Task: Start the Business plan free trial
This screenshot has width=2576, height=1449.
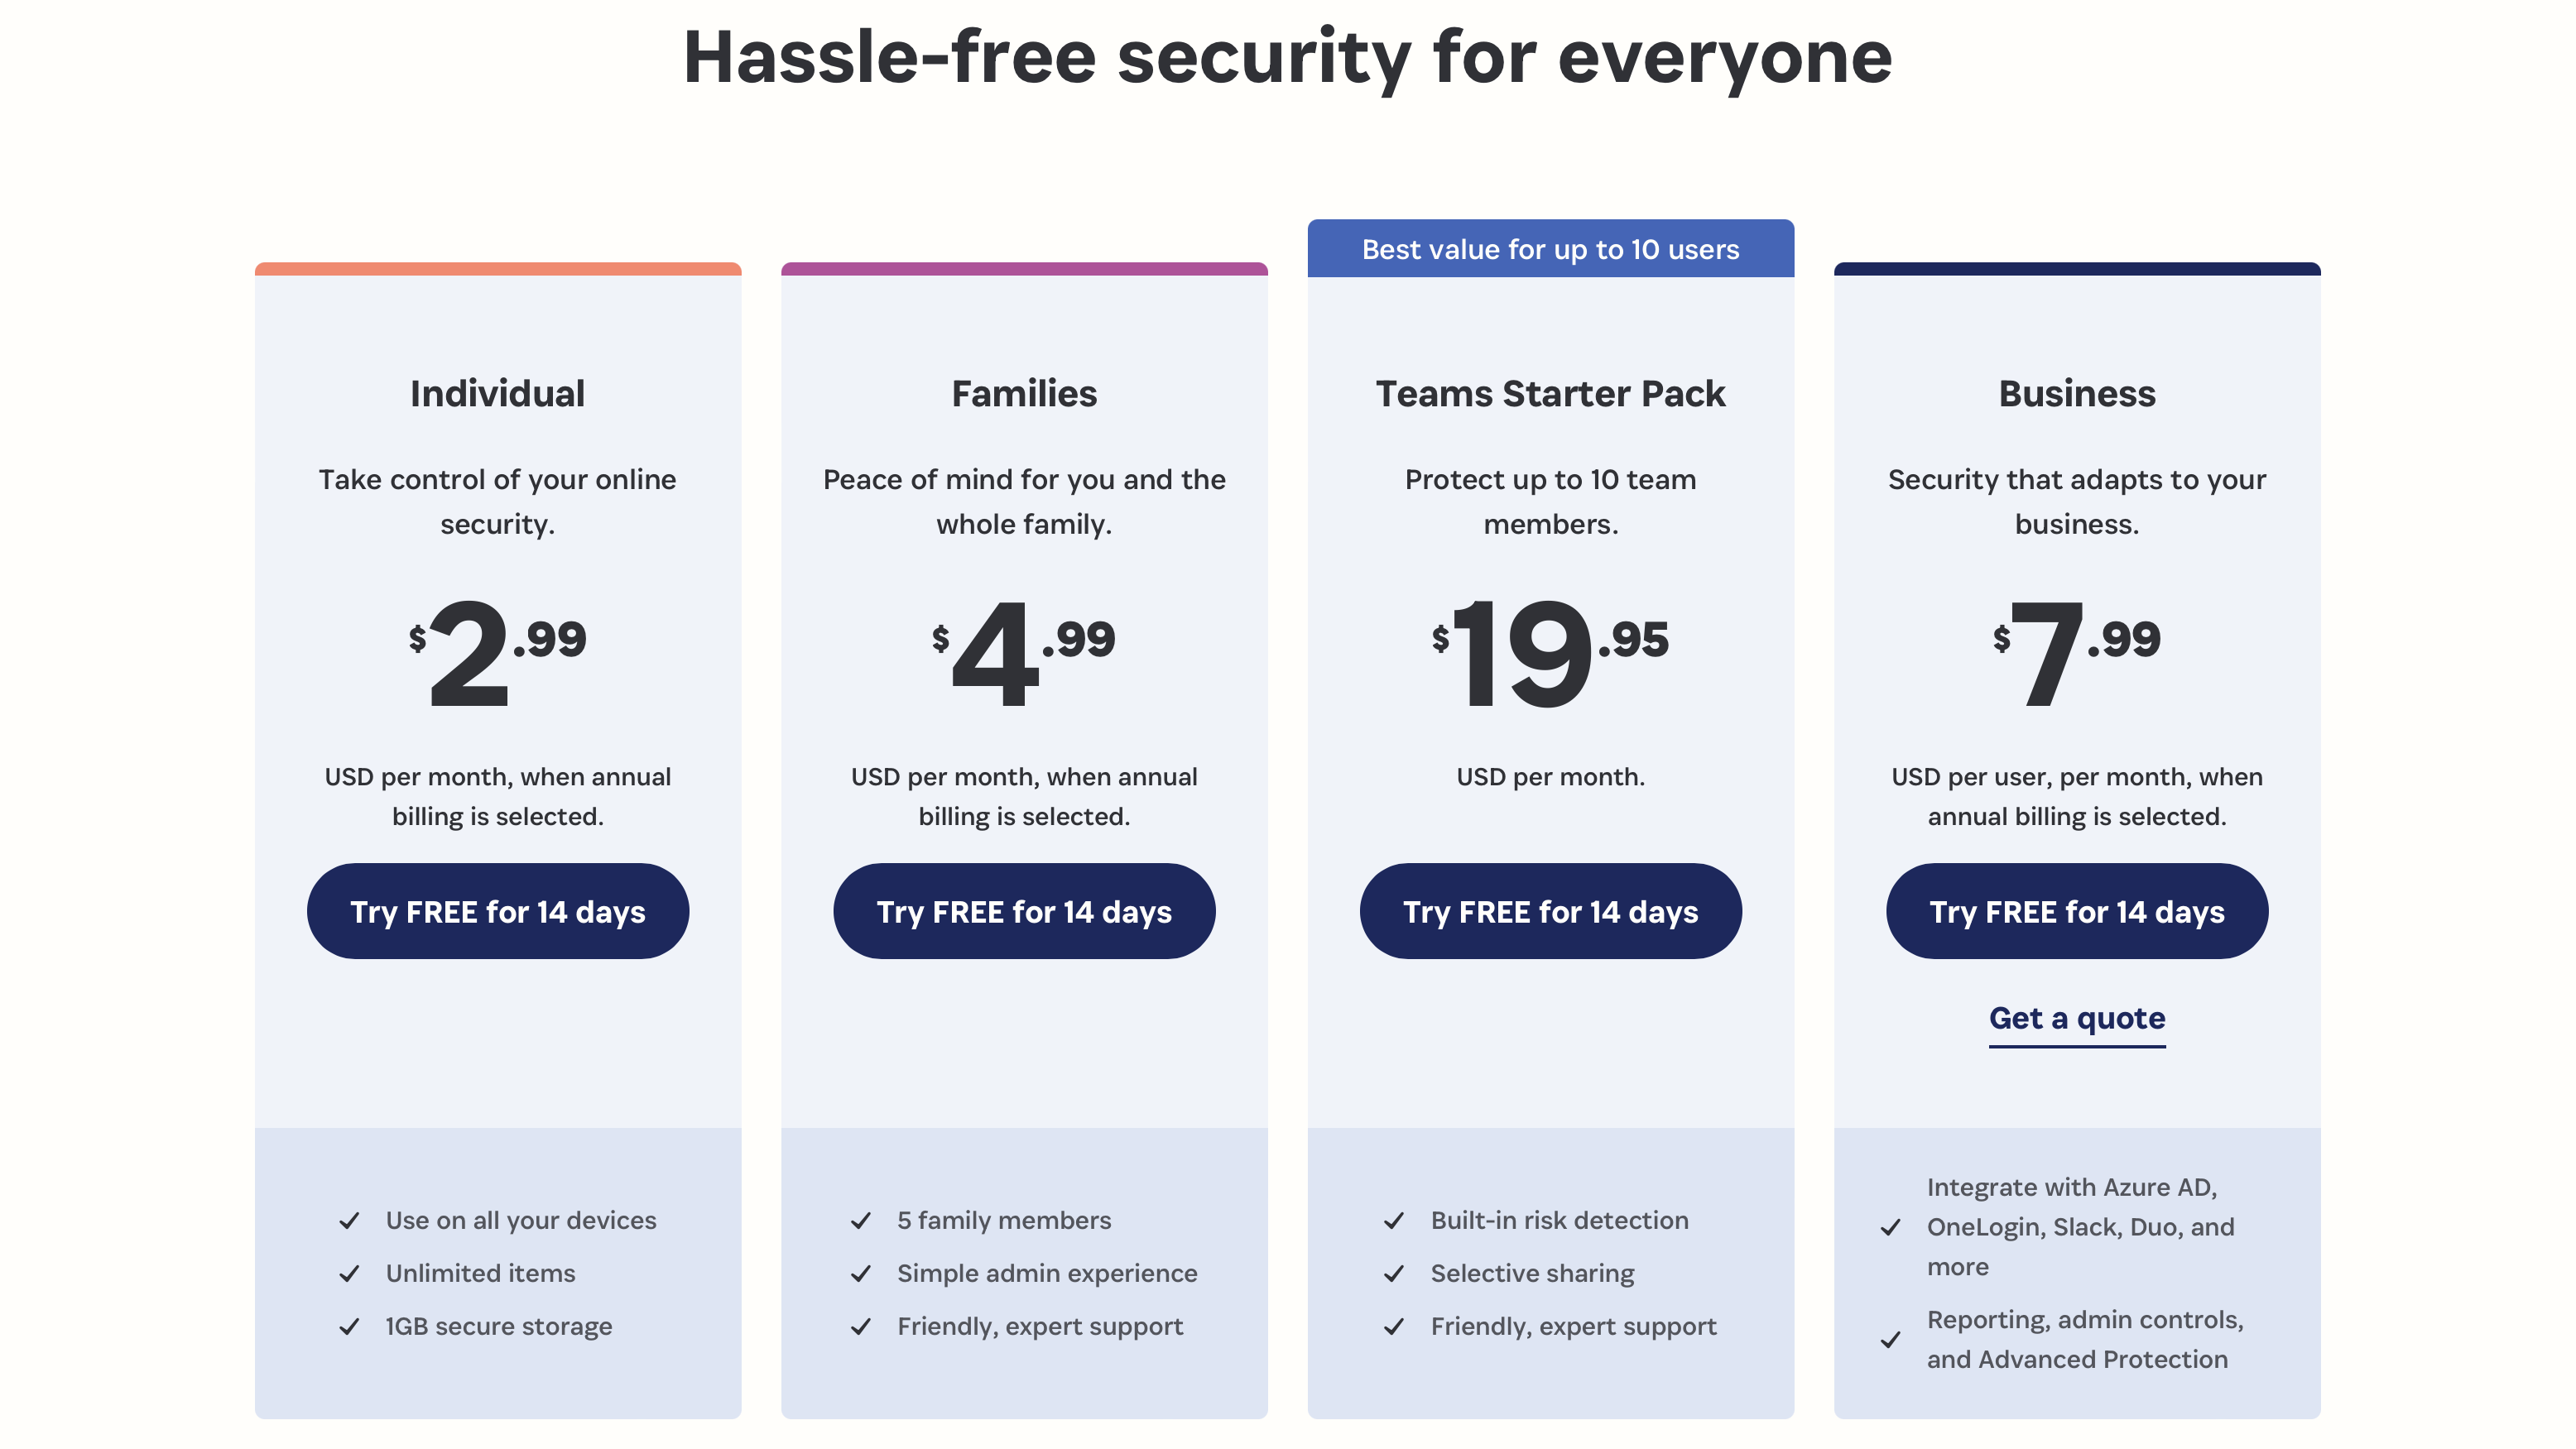Action: pyautogui.click(x=2076, y=911)
